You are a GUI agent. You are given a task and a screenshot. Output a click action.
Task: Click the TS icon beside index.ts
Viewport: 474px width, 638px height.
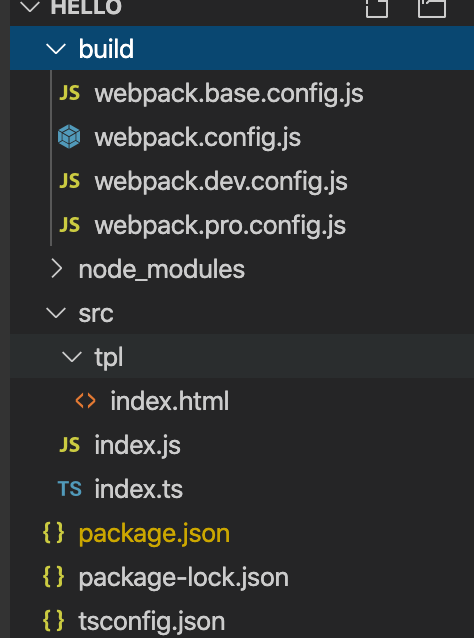coord(70,489)
